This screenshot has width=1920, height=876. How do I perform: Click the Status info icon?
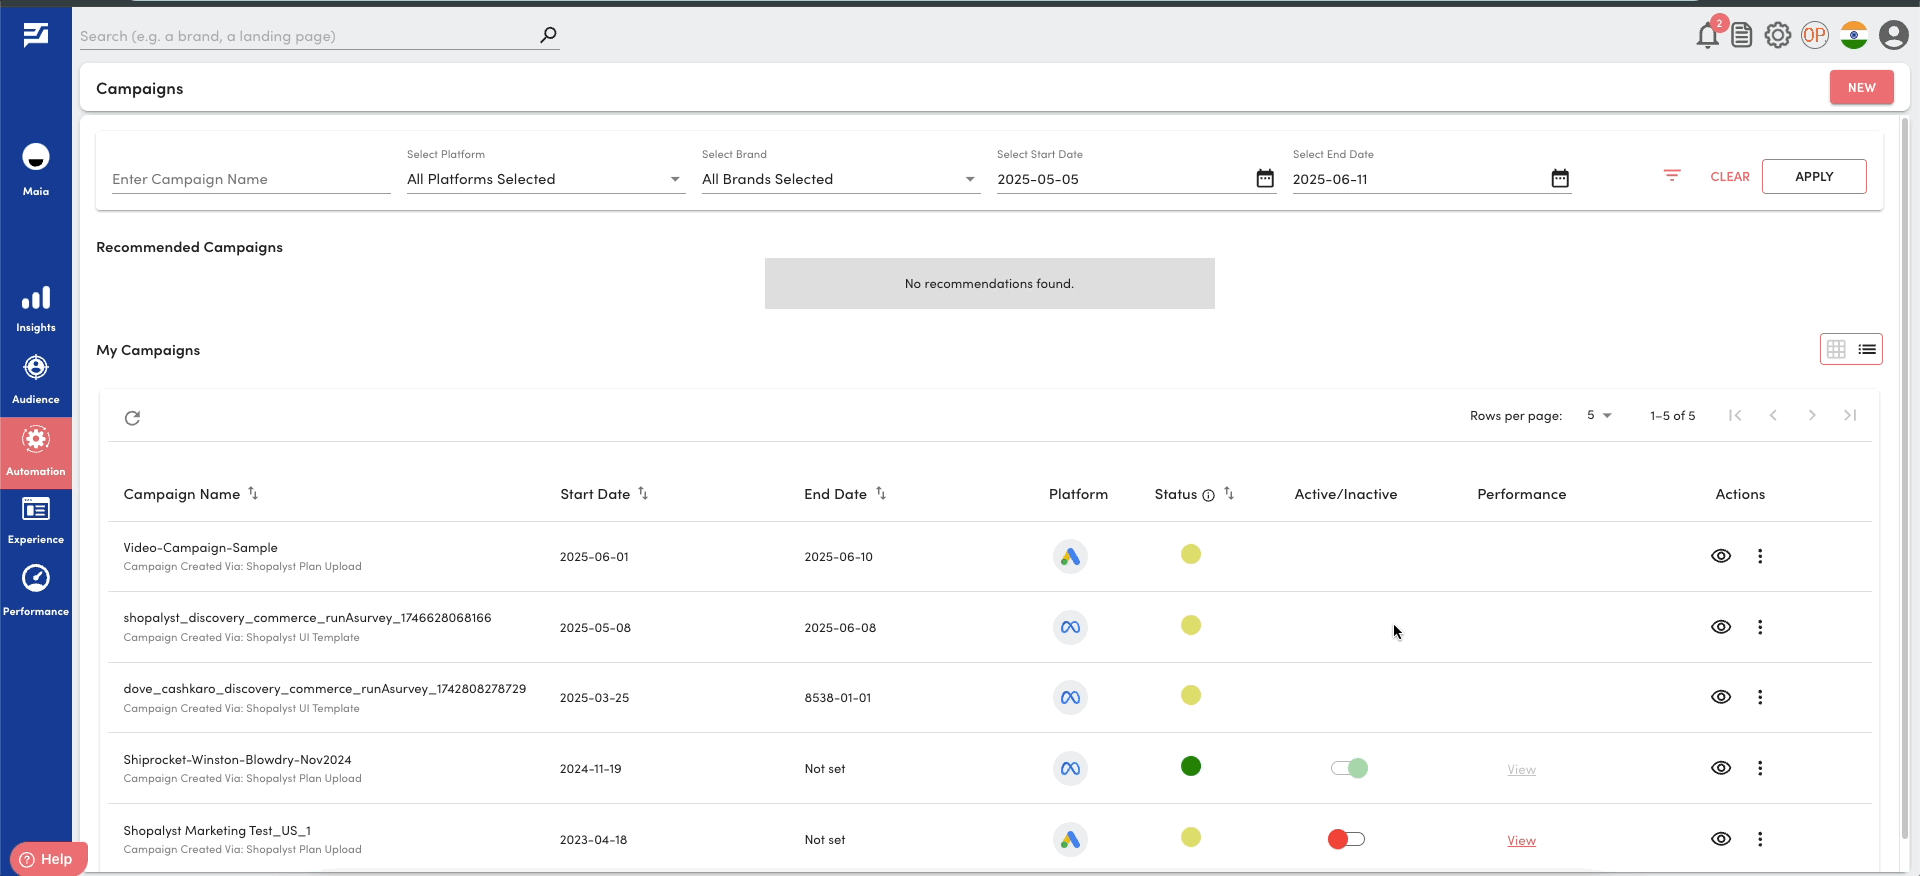1208,495
